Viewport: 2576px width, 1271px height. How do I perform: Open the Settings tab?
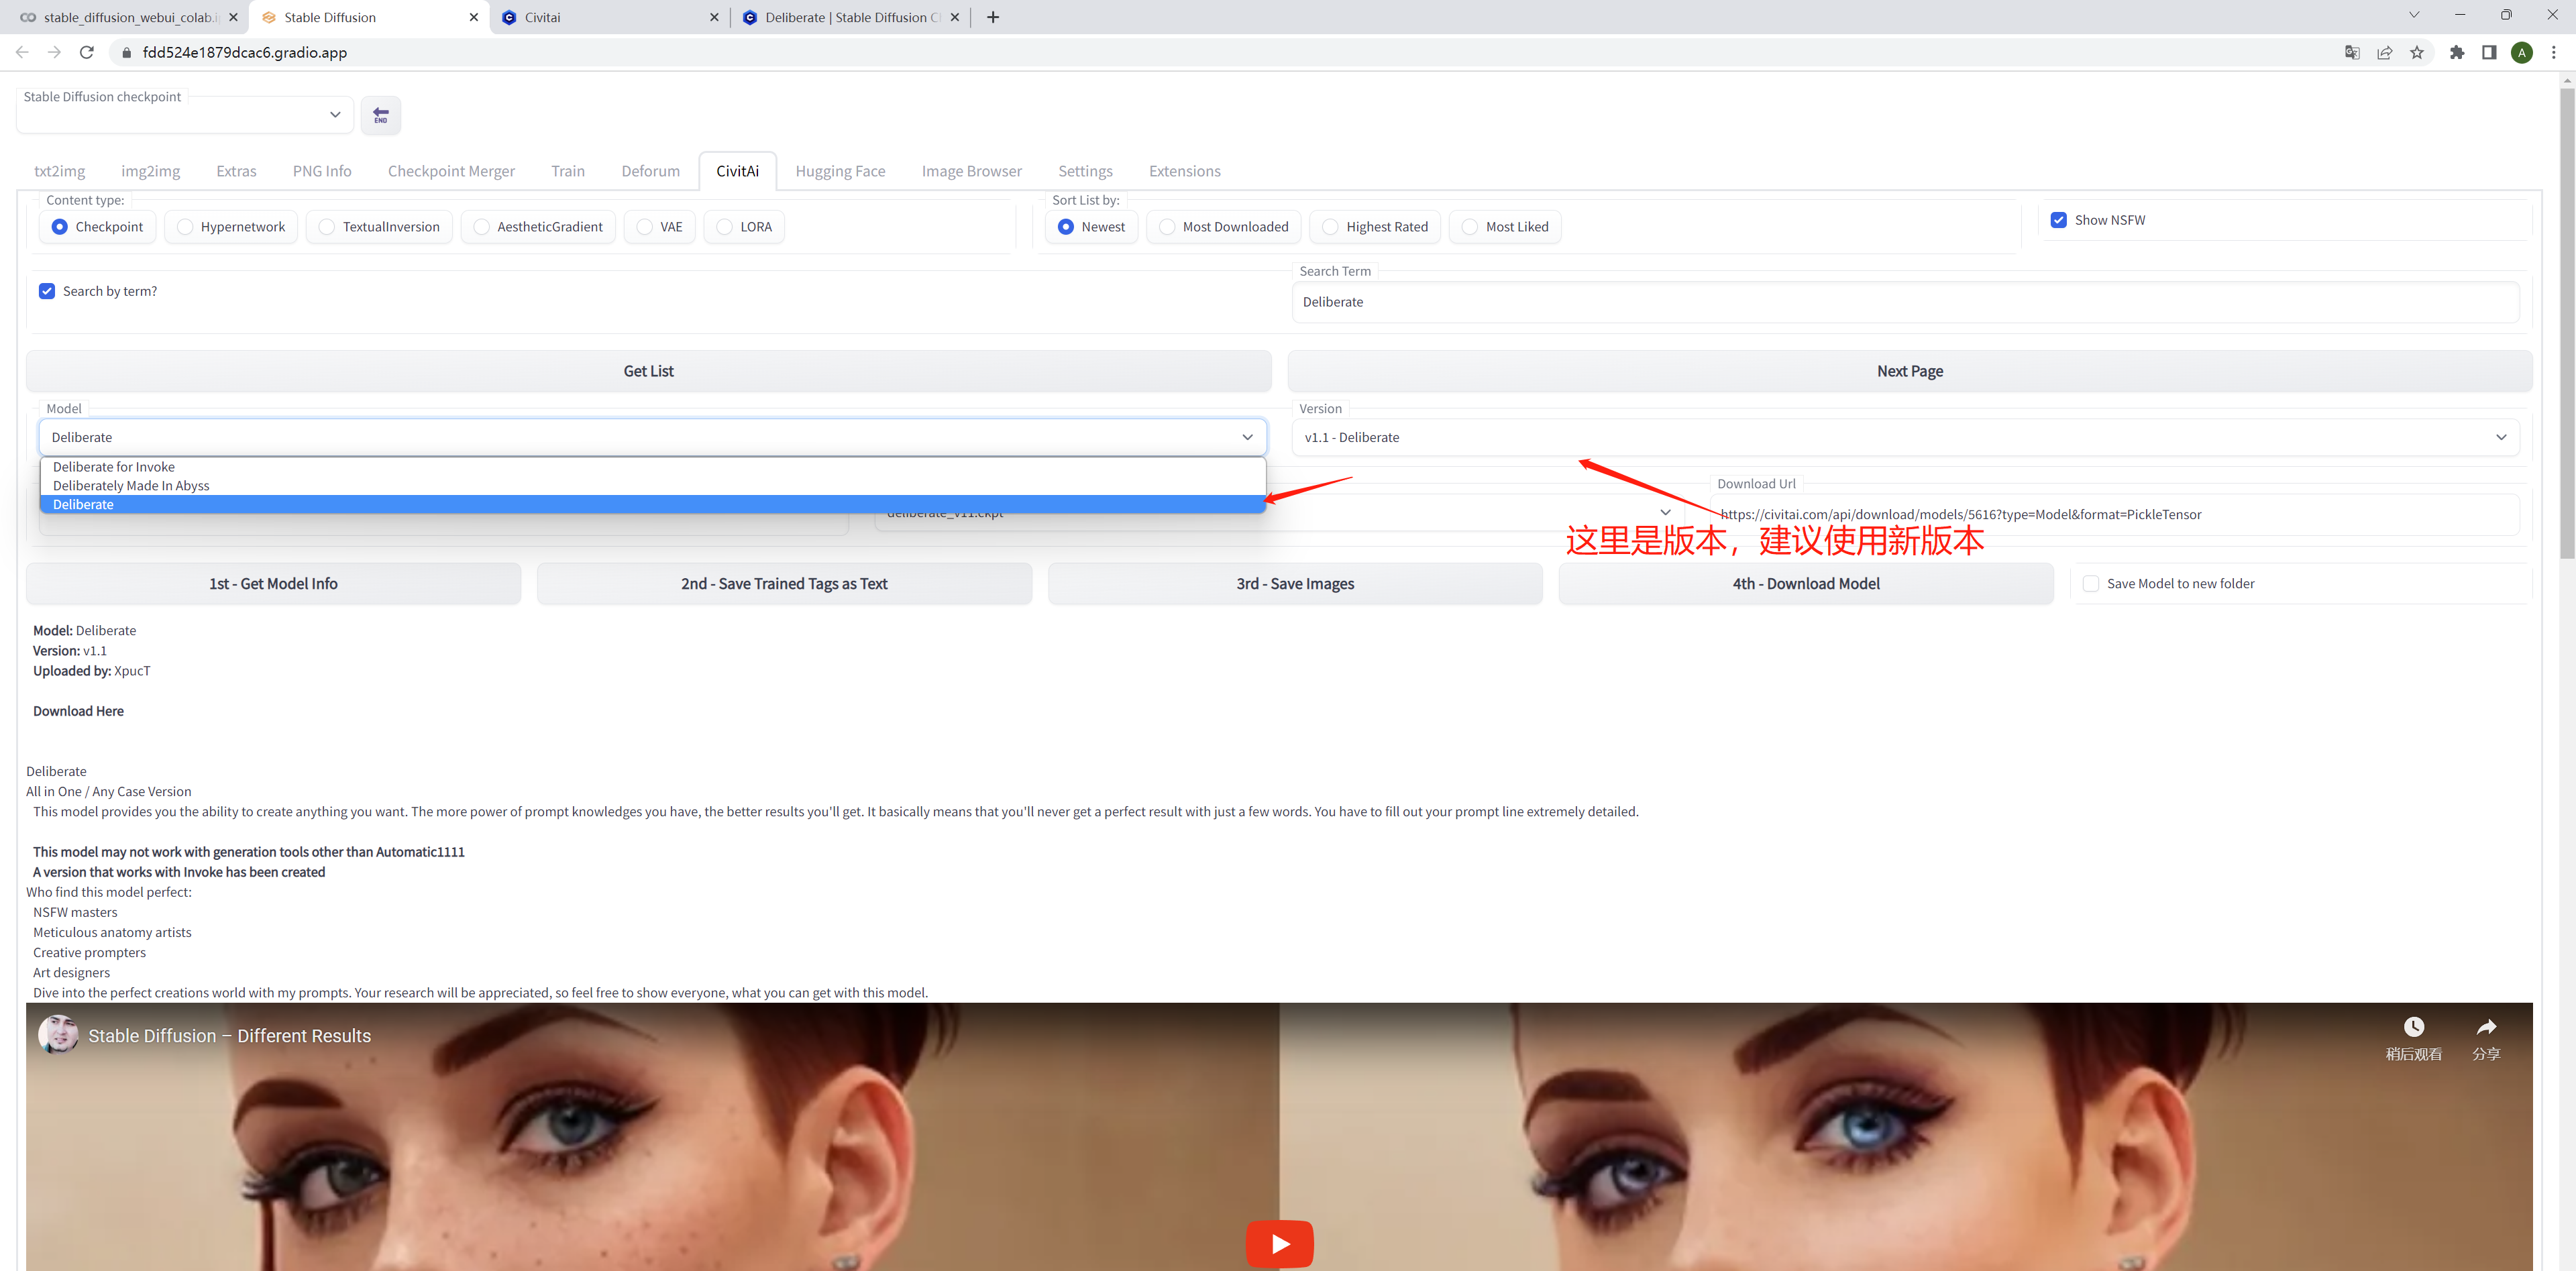(1086, 171)
